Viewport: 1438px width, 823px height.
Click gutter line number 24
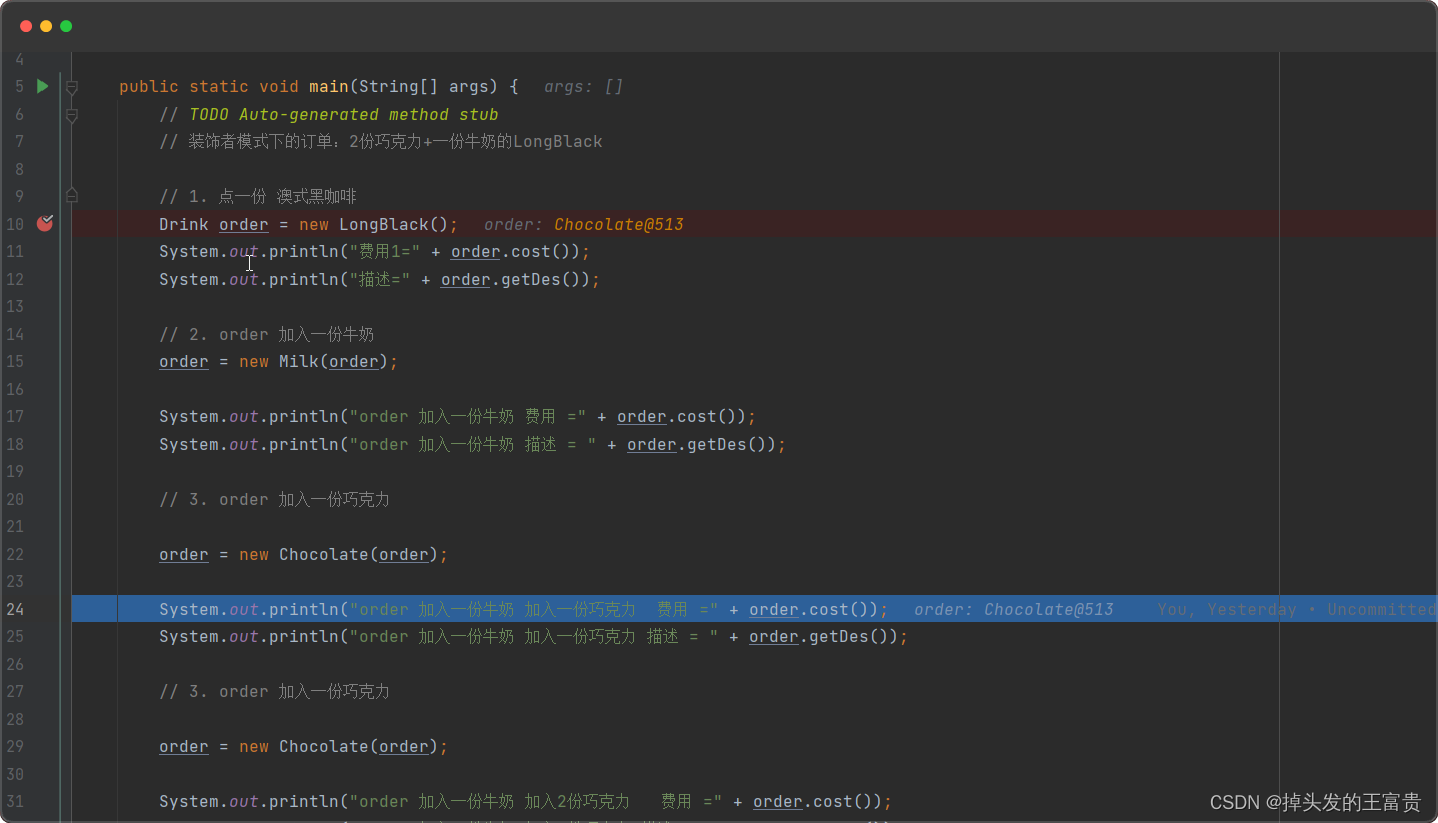(x=14, y=610)
